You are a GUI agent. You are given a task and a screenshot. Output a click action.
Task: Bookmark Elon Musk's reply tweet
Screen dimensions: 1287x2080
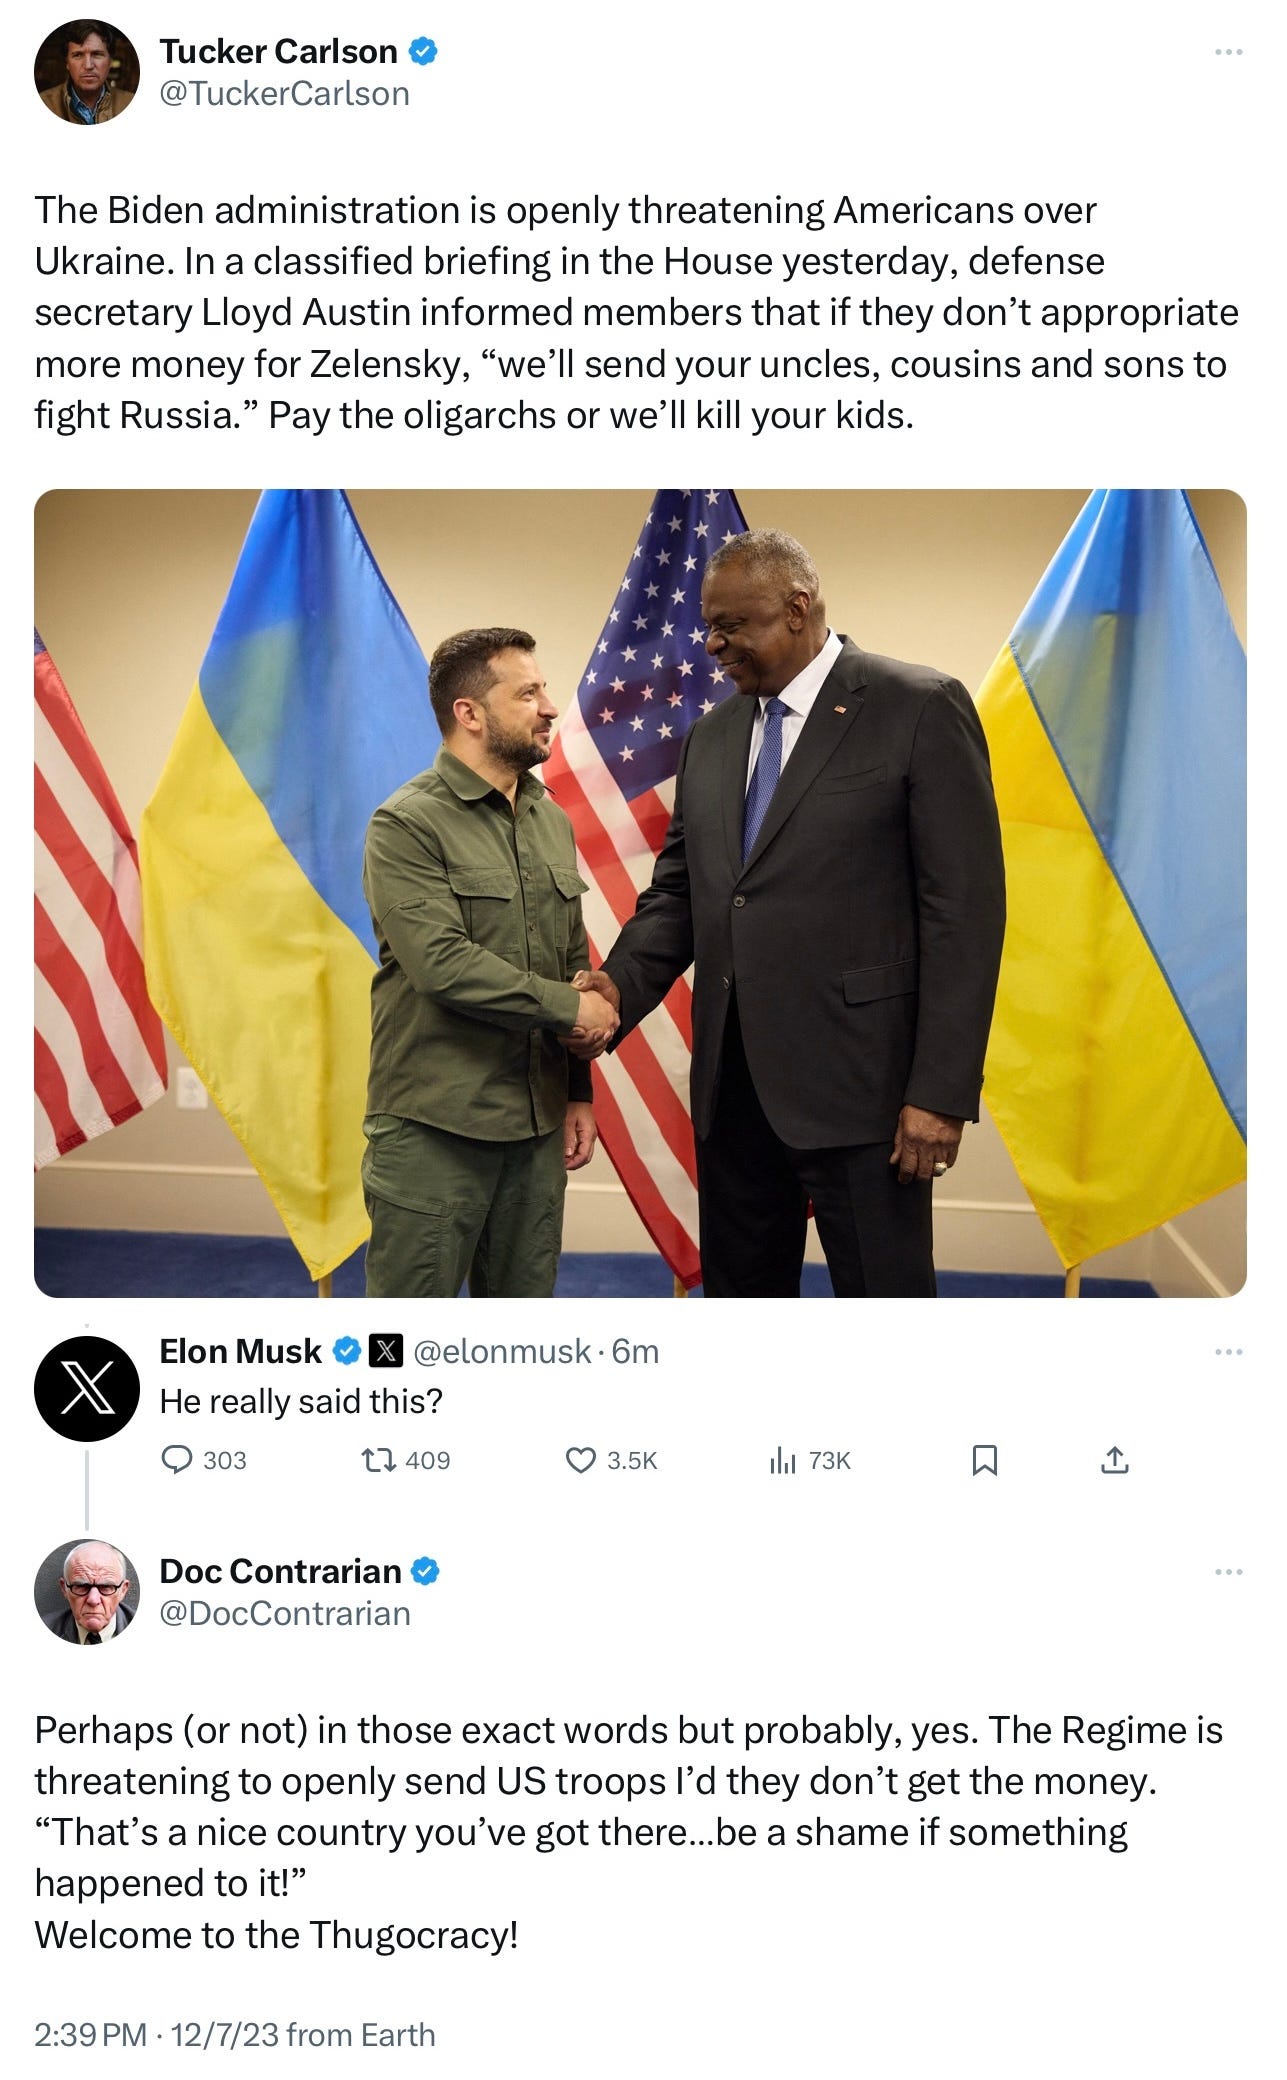coord(984,1461)
